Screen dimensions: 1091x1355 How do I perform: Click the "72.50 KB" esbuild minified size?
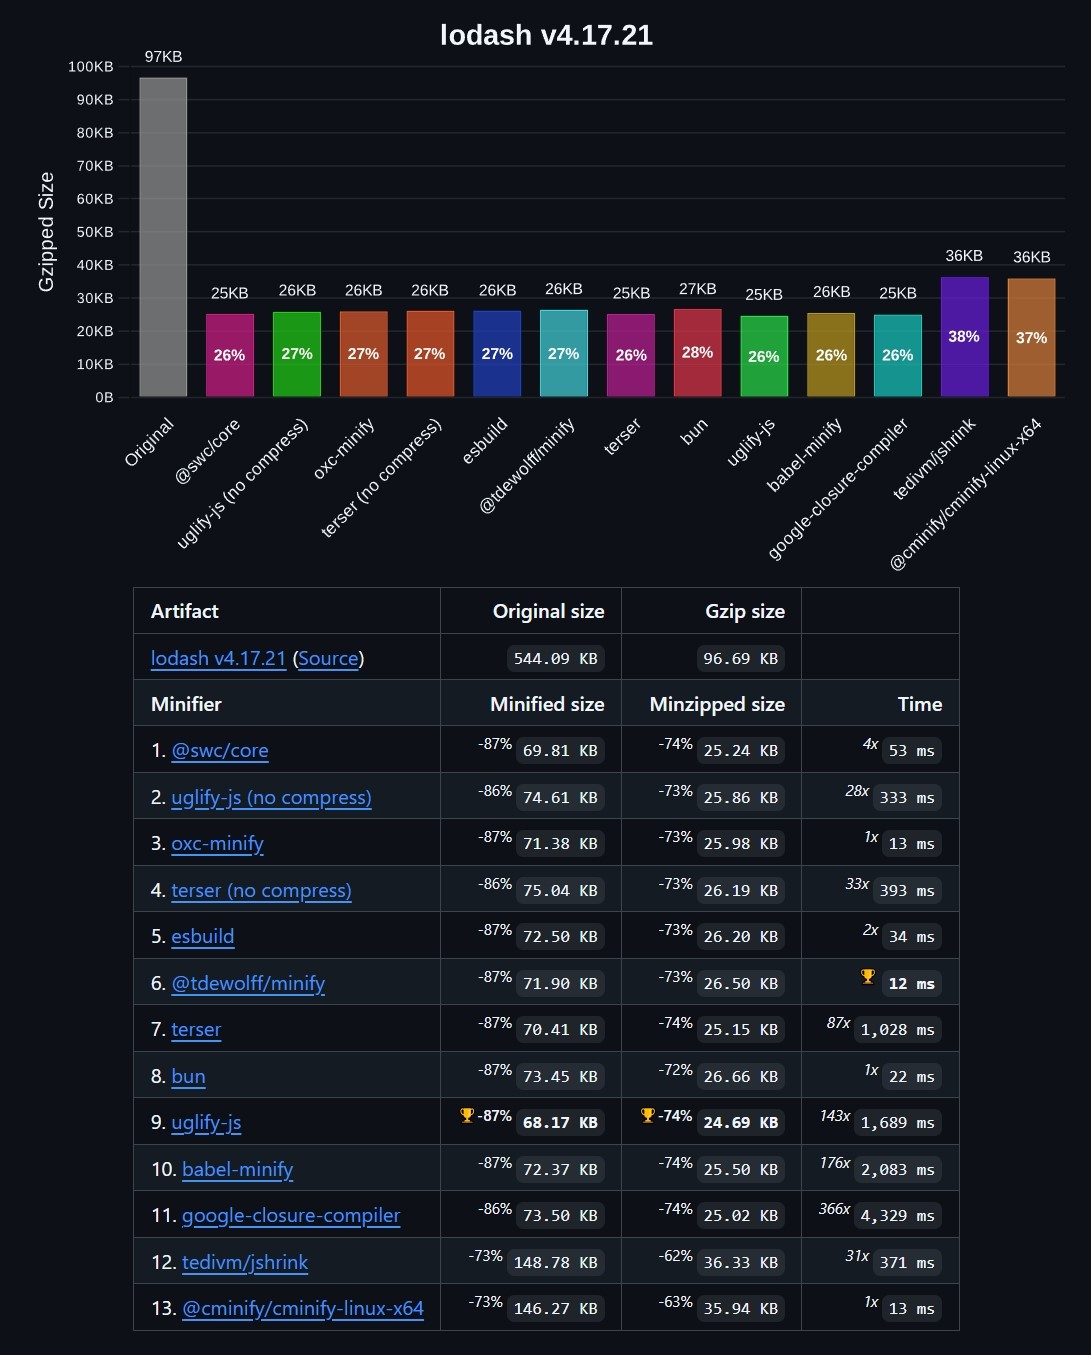560,937
